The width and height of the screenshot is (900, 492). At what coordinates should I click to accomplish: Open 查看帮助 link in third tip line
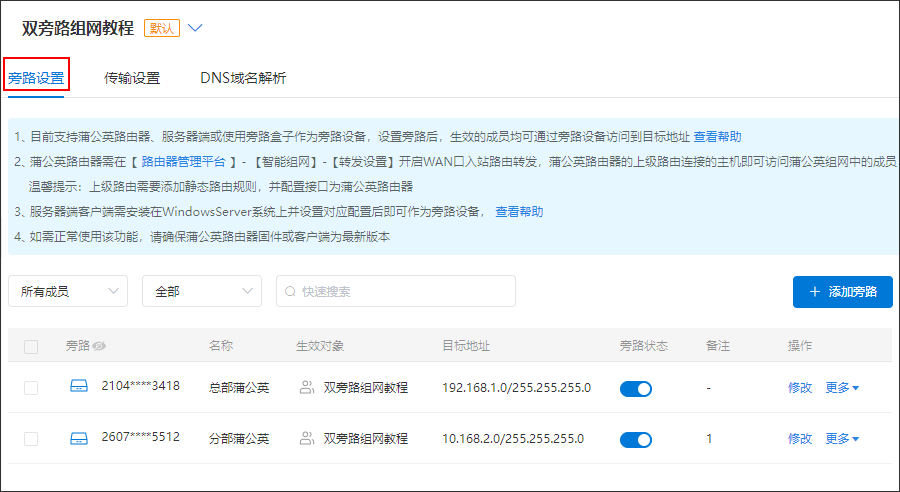519,212
